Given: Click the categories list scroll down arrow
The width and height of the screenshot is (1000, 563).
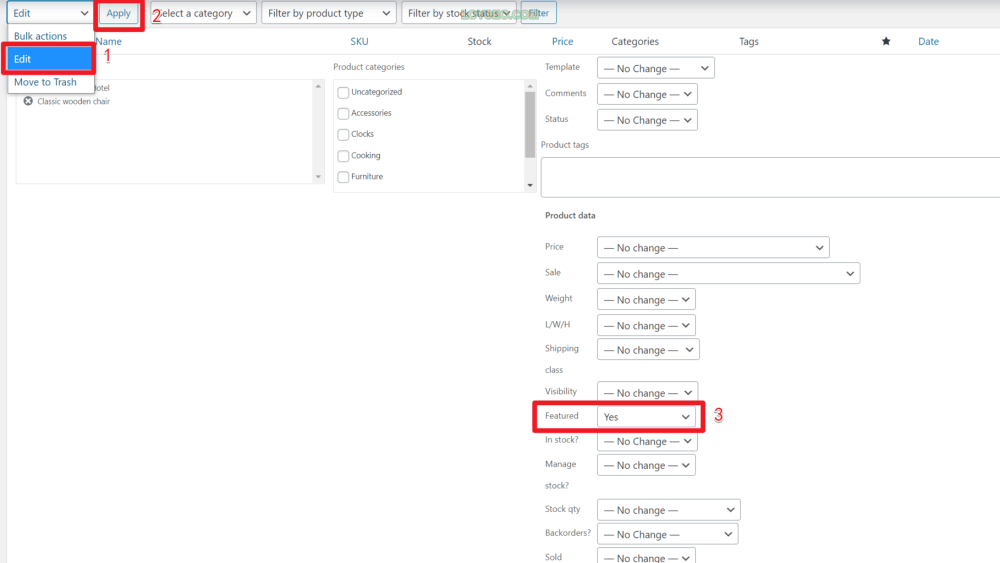Looking at the screenshot, I should pos(530,186).
